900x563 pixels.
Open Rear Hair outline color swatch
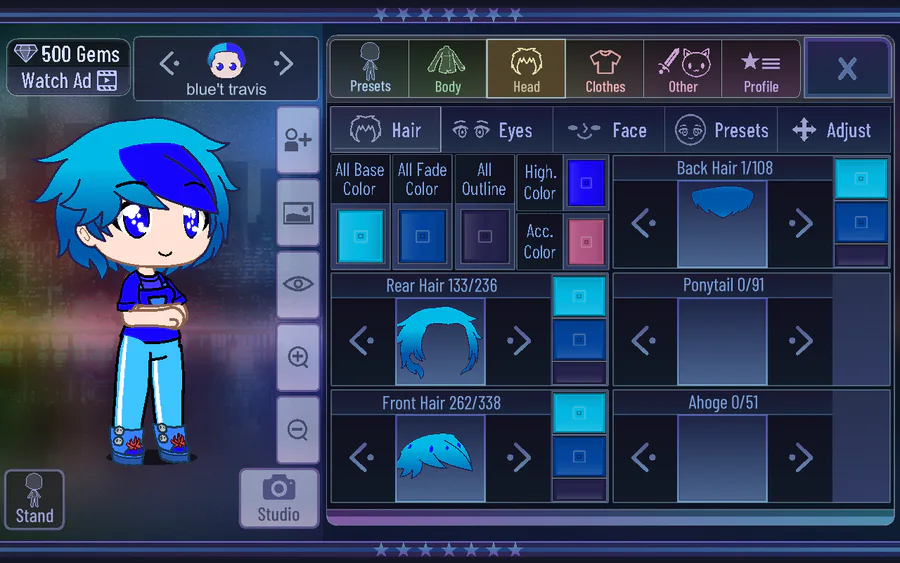(579, 373)
